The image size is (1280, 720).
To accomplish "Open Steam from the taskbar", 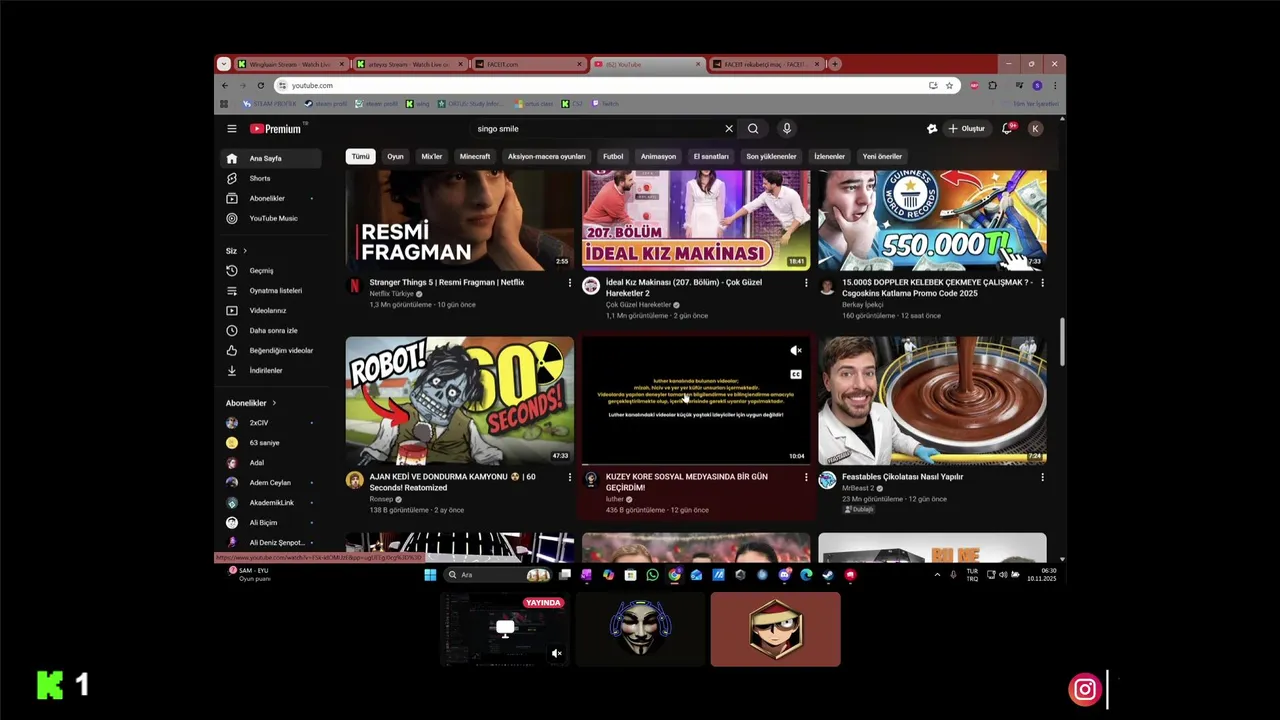I will coord(828,575).
